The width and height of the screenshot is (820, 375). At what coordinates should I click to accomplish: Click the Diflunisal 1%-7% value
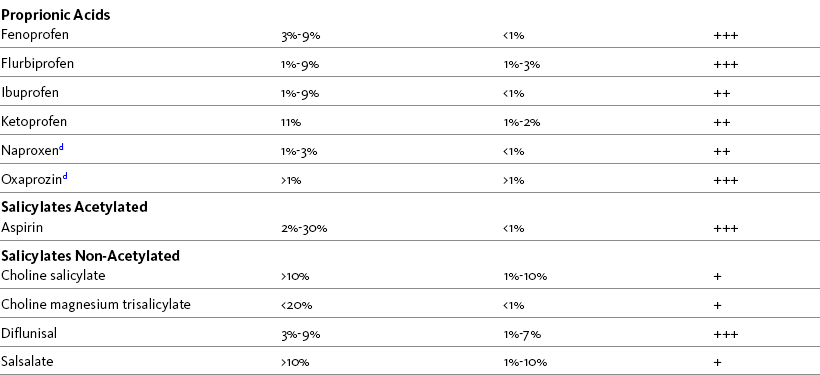[x=522, y=335]
